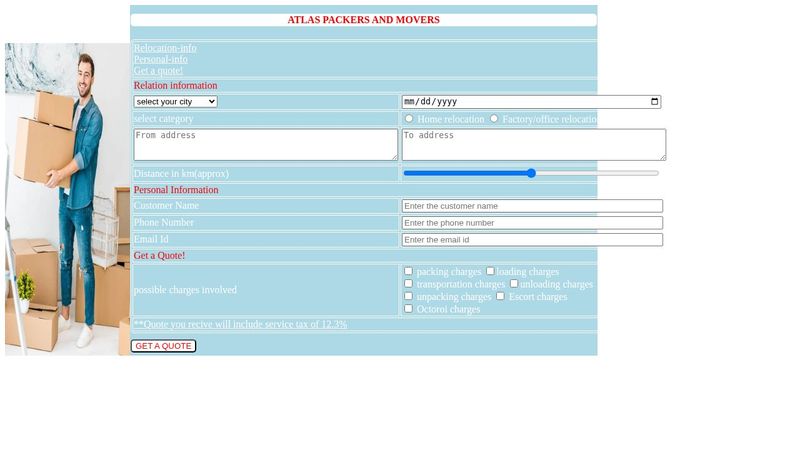
Task: Enable Escort charges checkbox
Action: tap(501, 296)
